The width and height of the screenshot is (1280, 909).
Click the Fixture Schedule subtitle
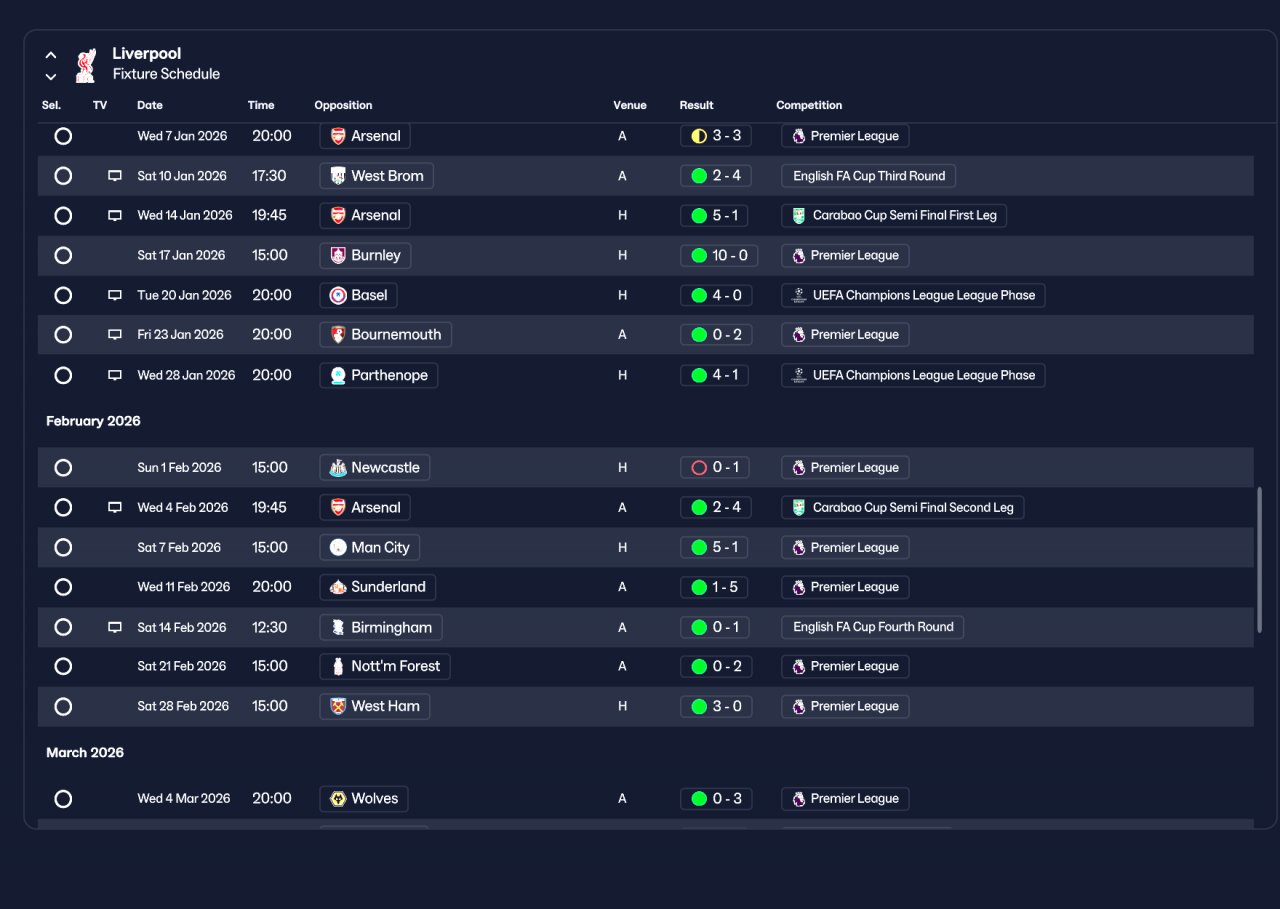[x=166, y=74]
